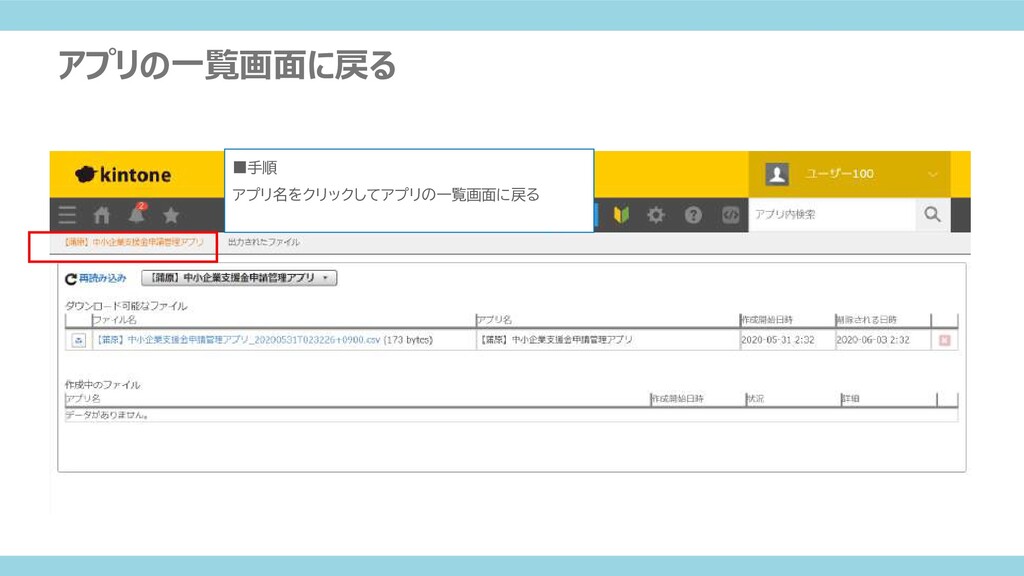Viewport: 1024px width, 576px height.
Task: Expand the ユーザー100 account dropdown arrow
Action: pos(933,174)
